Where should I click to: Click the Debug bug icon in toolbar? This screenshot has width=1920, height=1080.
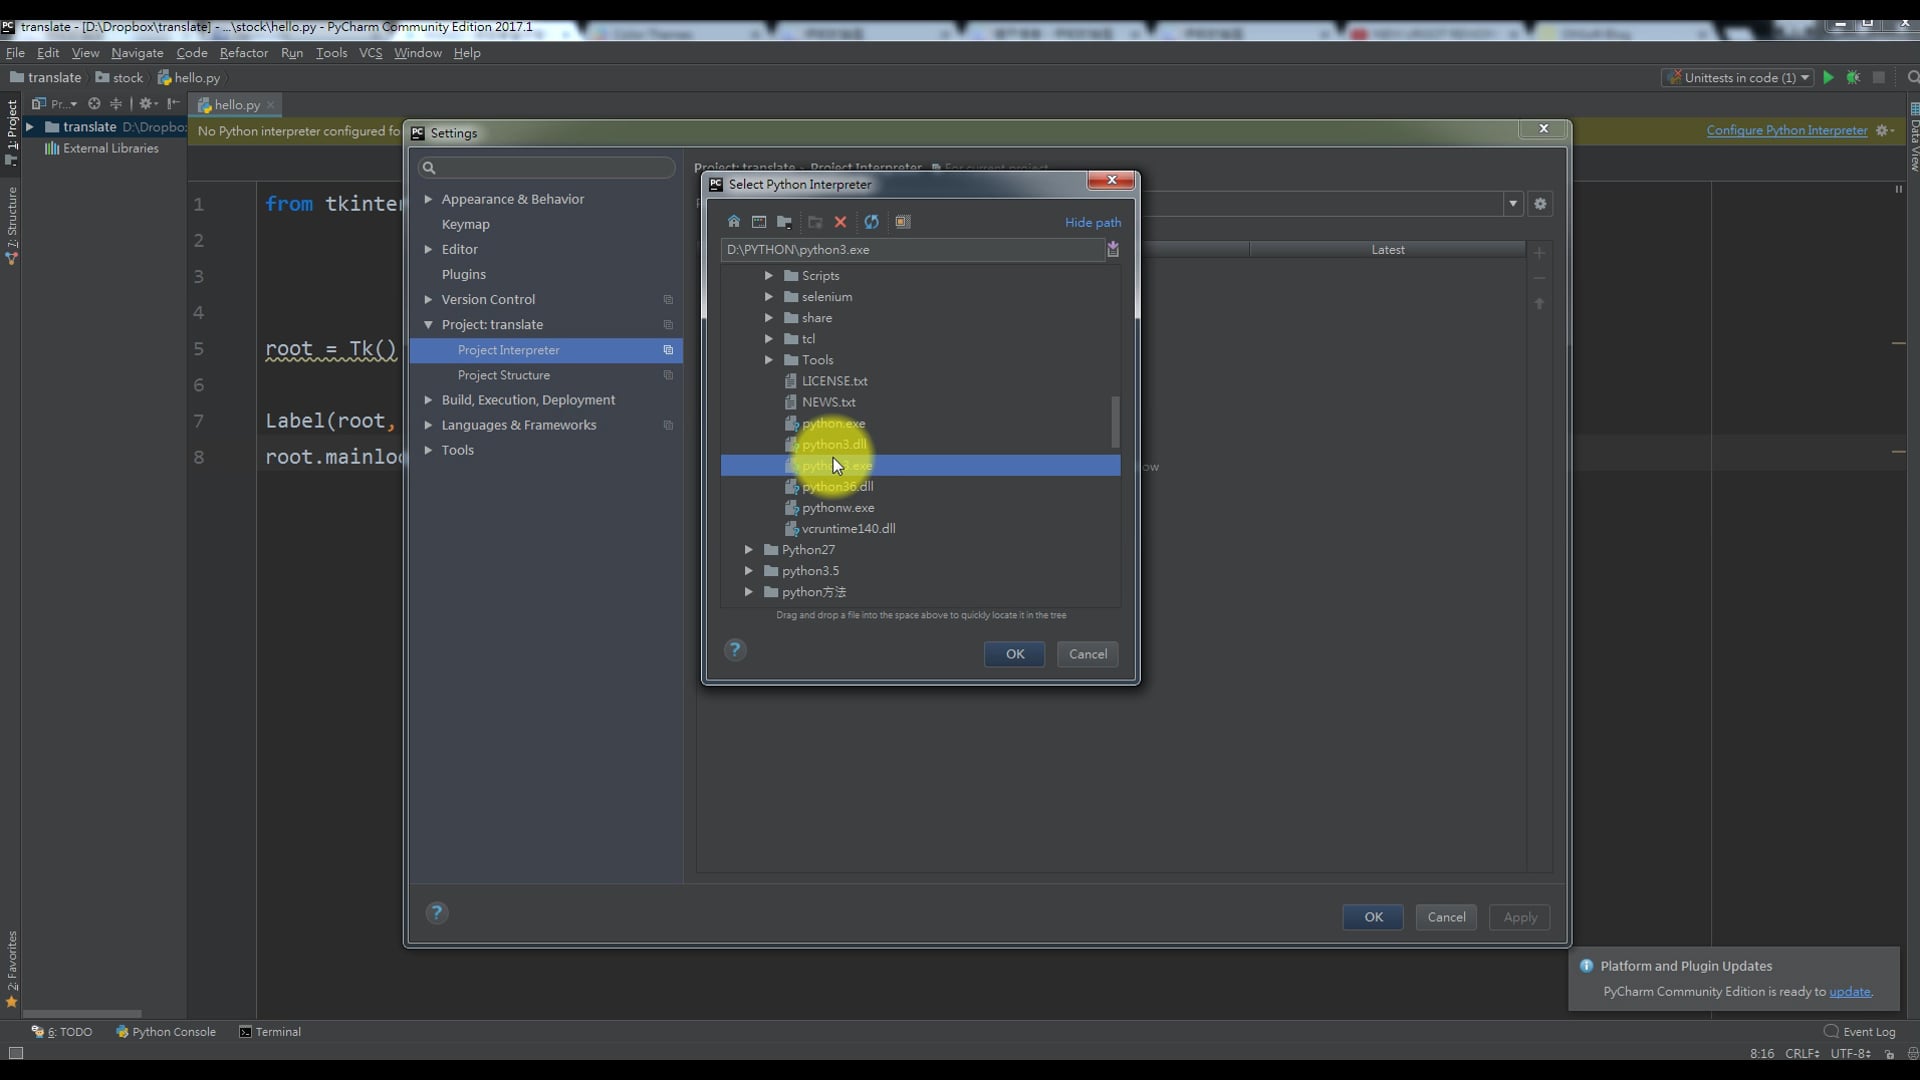pyautogui.click(x=1854, y=78)
